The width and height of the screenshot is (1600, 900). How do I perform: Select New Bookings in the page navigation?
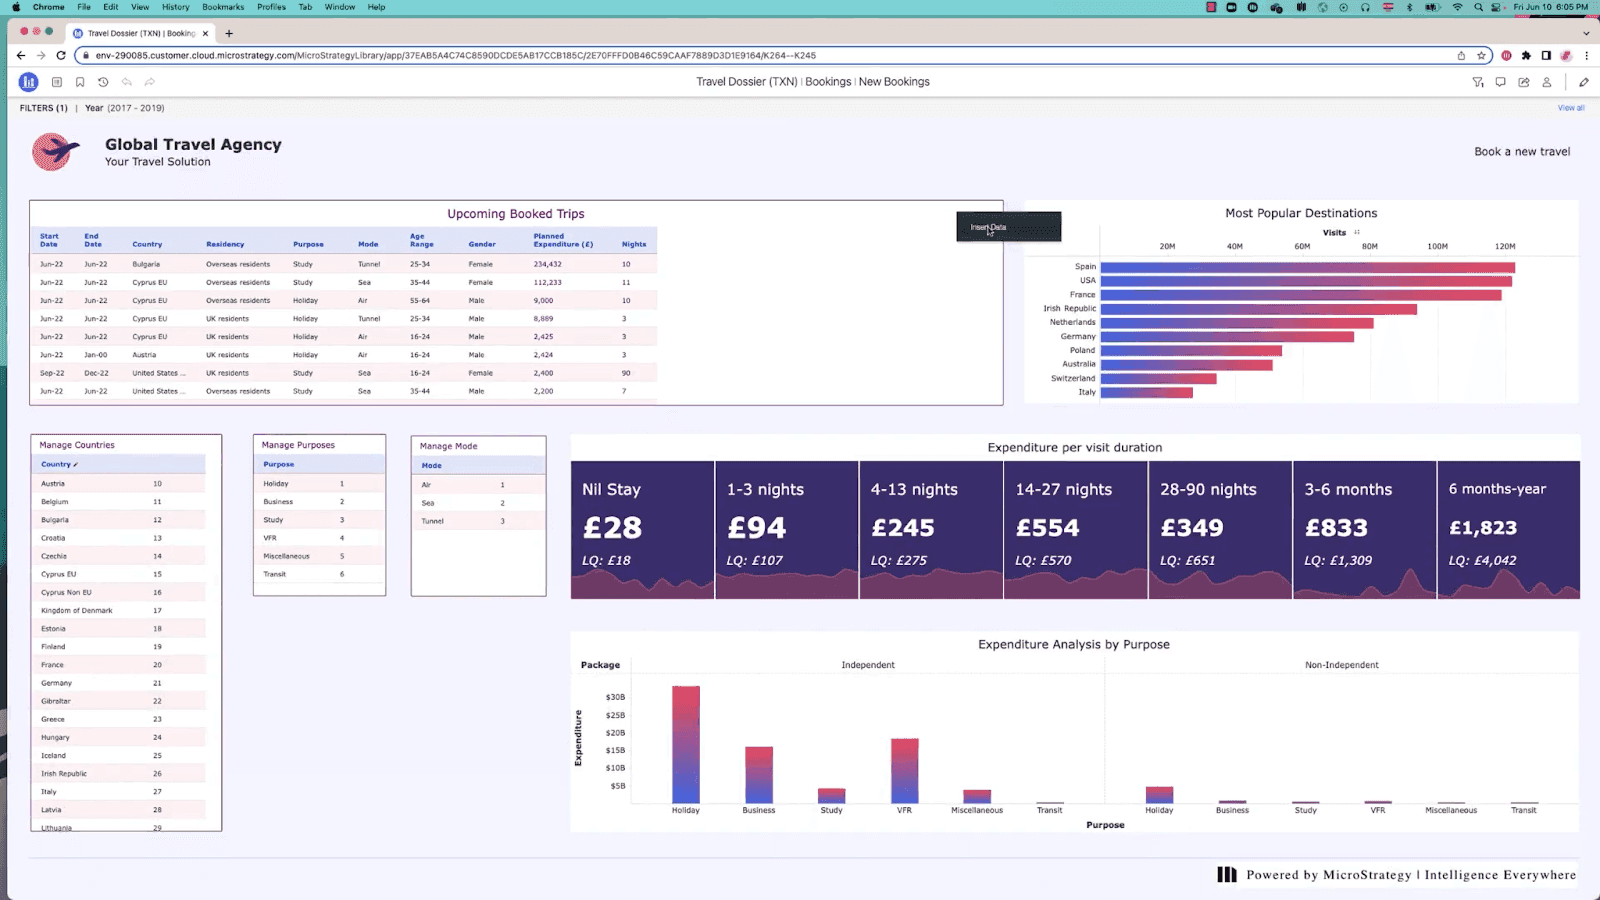pos(893,81)
